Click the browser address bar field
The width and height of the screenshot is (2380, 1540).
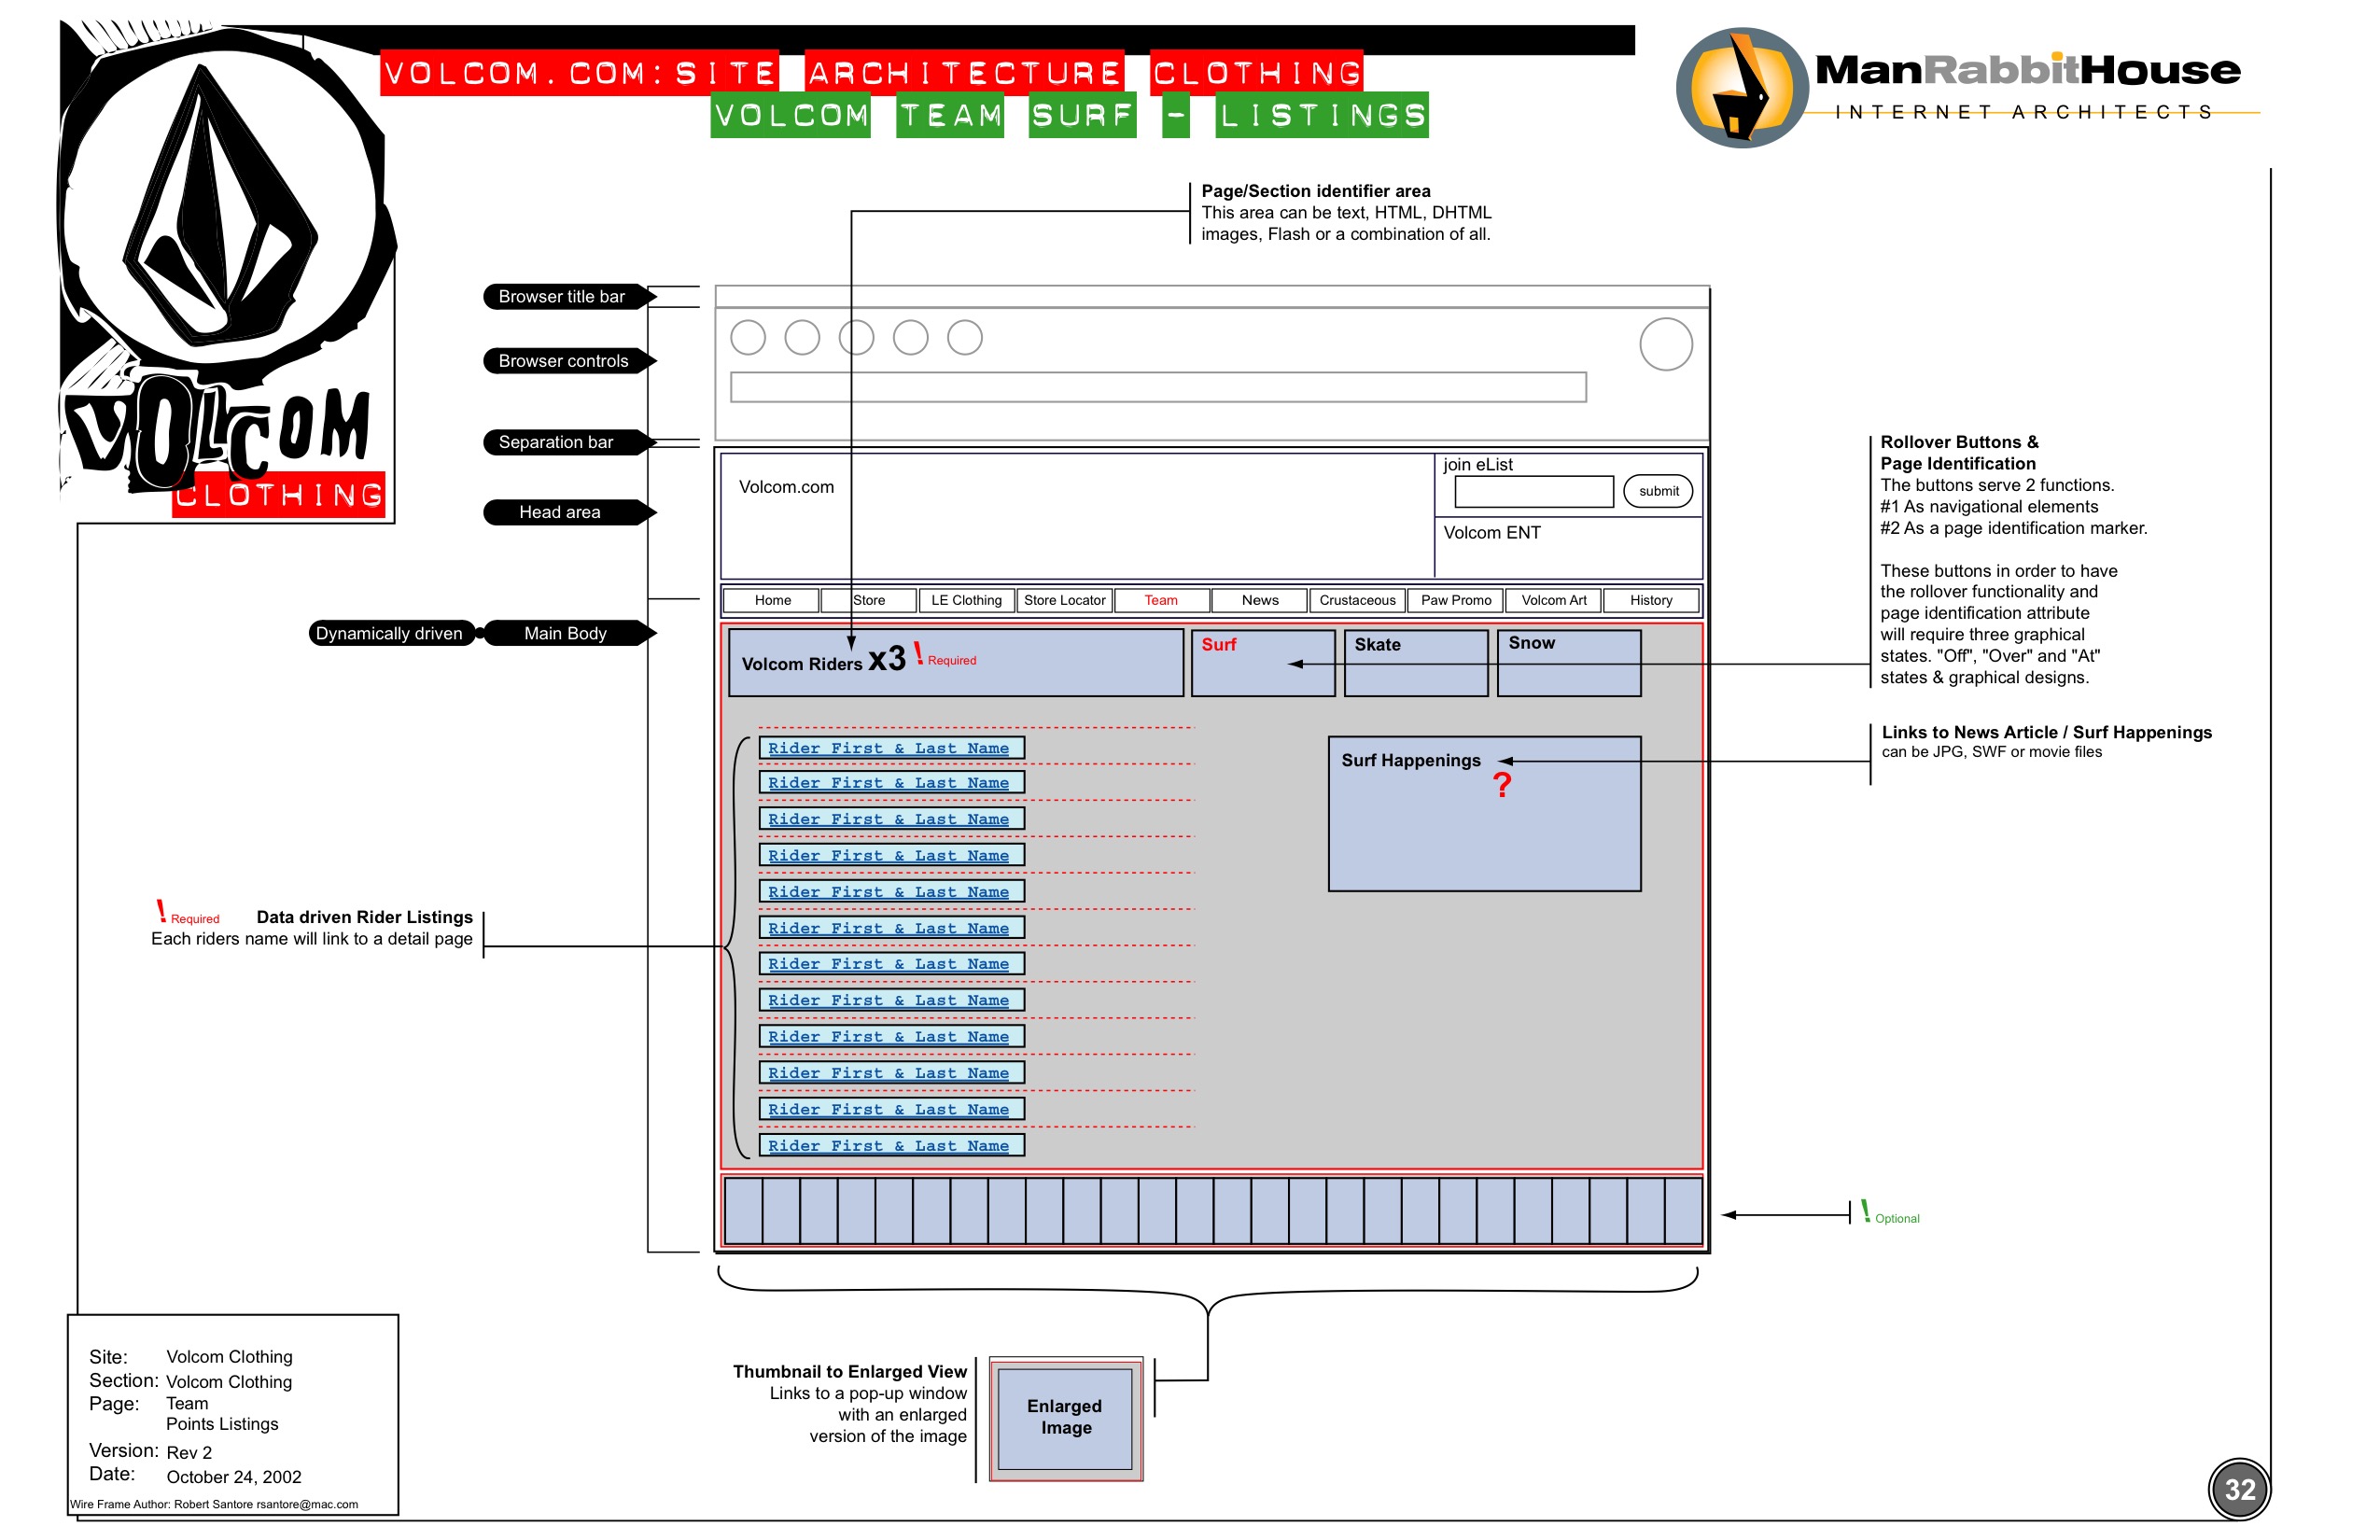(1157, 387)
